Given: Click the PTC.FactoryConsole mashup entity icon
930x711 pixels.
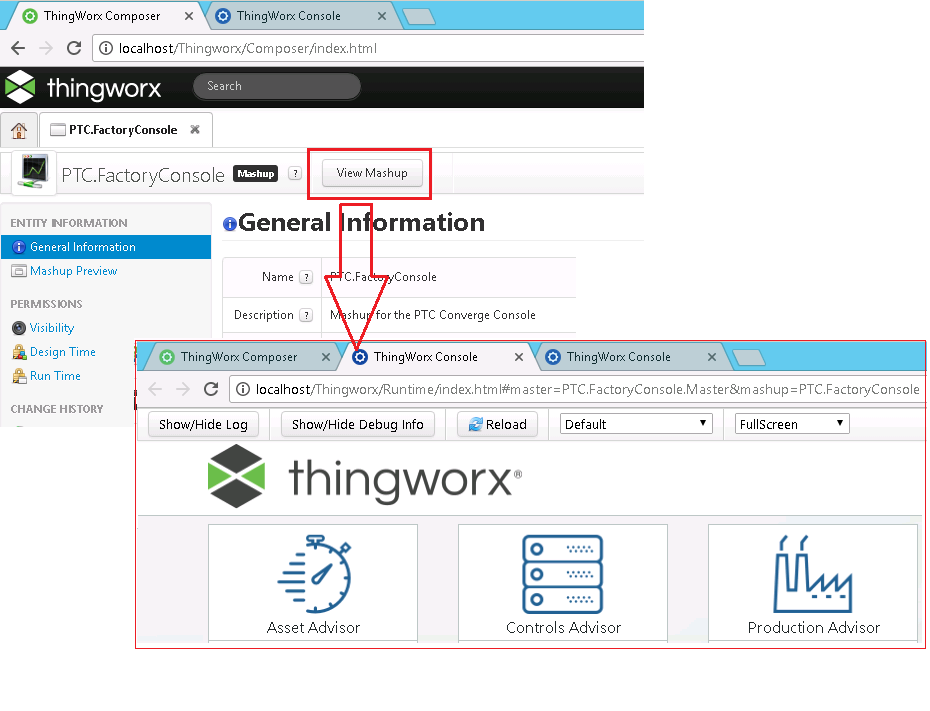Looking at the screenshot, I should 34,173.
